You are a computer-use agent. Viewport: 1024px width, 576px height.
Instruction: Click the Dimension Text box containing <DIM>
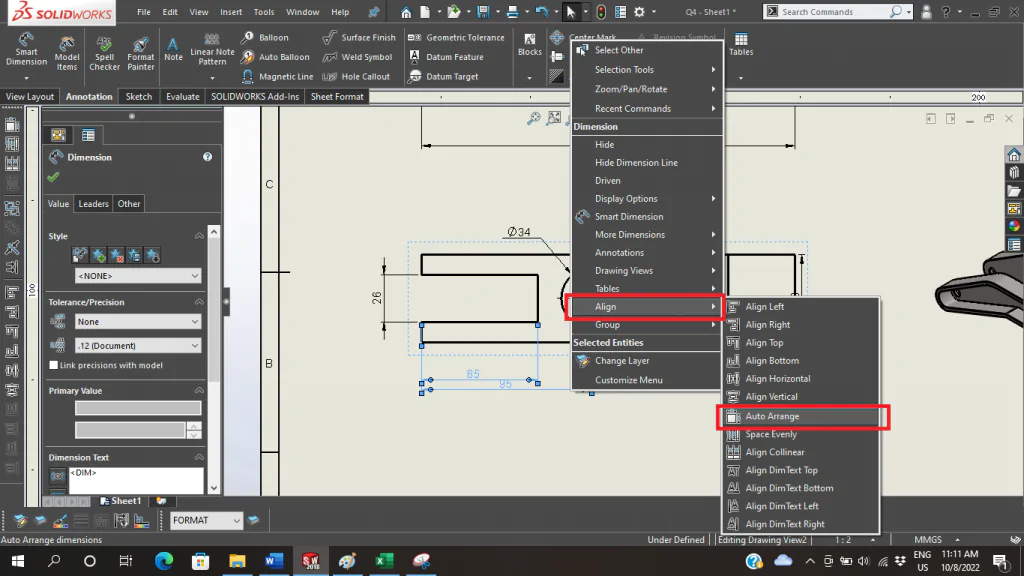pyautogui.click(x=136, y=480)
